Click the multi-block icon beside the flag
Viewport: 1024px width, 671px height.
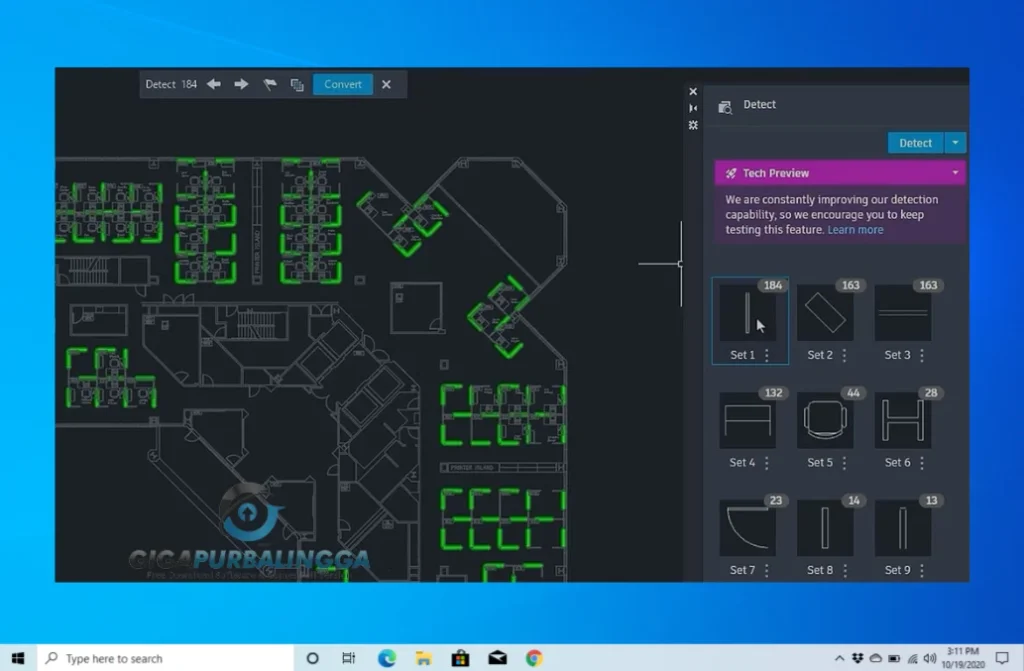pyautogui.click(x=296, y=85)
